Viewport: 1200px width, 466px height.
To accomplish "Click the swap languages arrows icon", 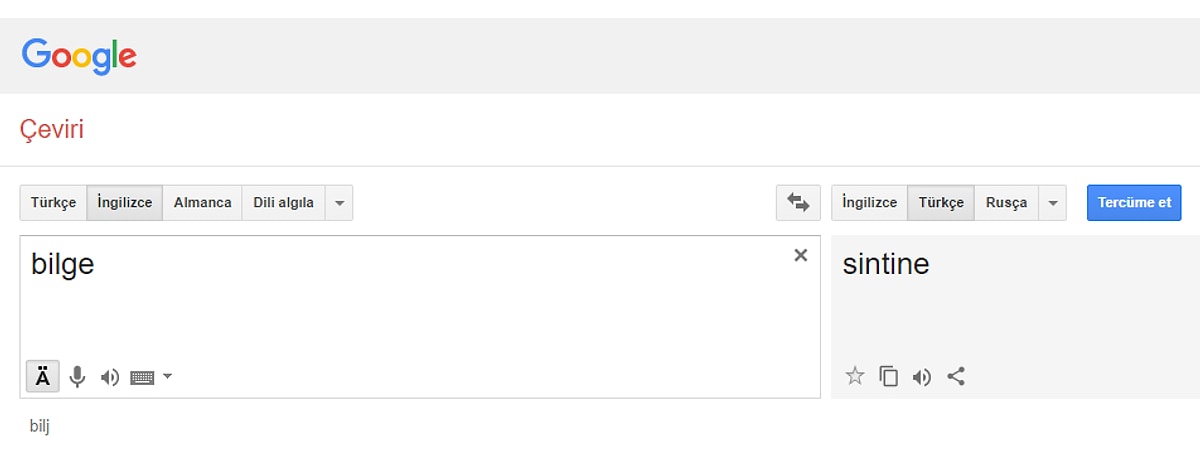I will click(x=798, y=203).
